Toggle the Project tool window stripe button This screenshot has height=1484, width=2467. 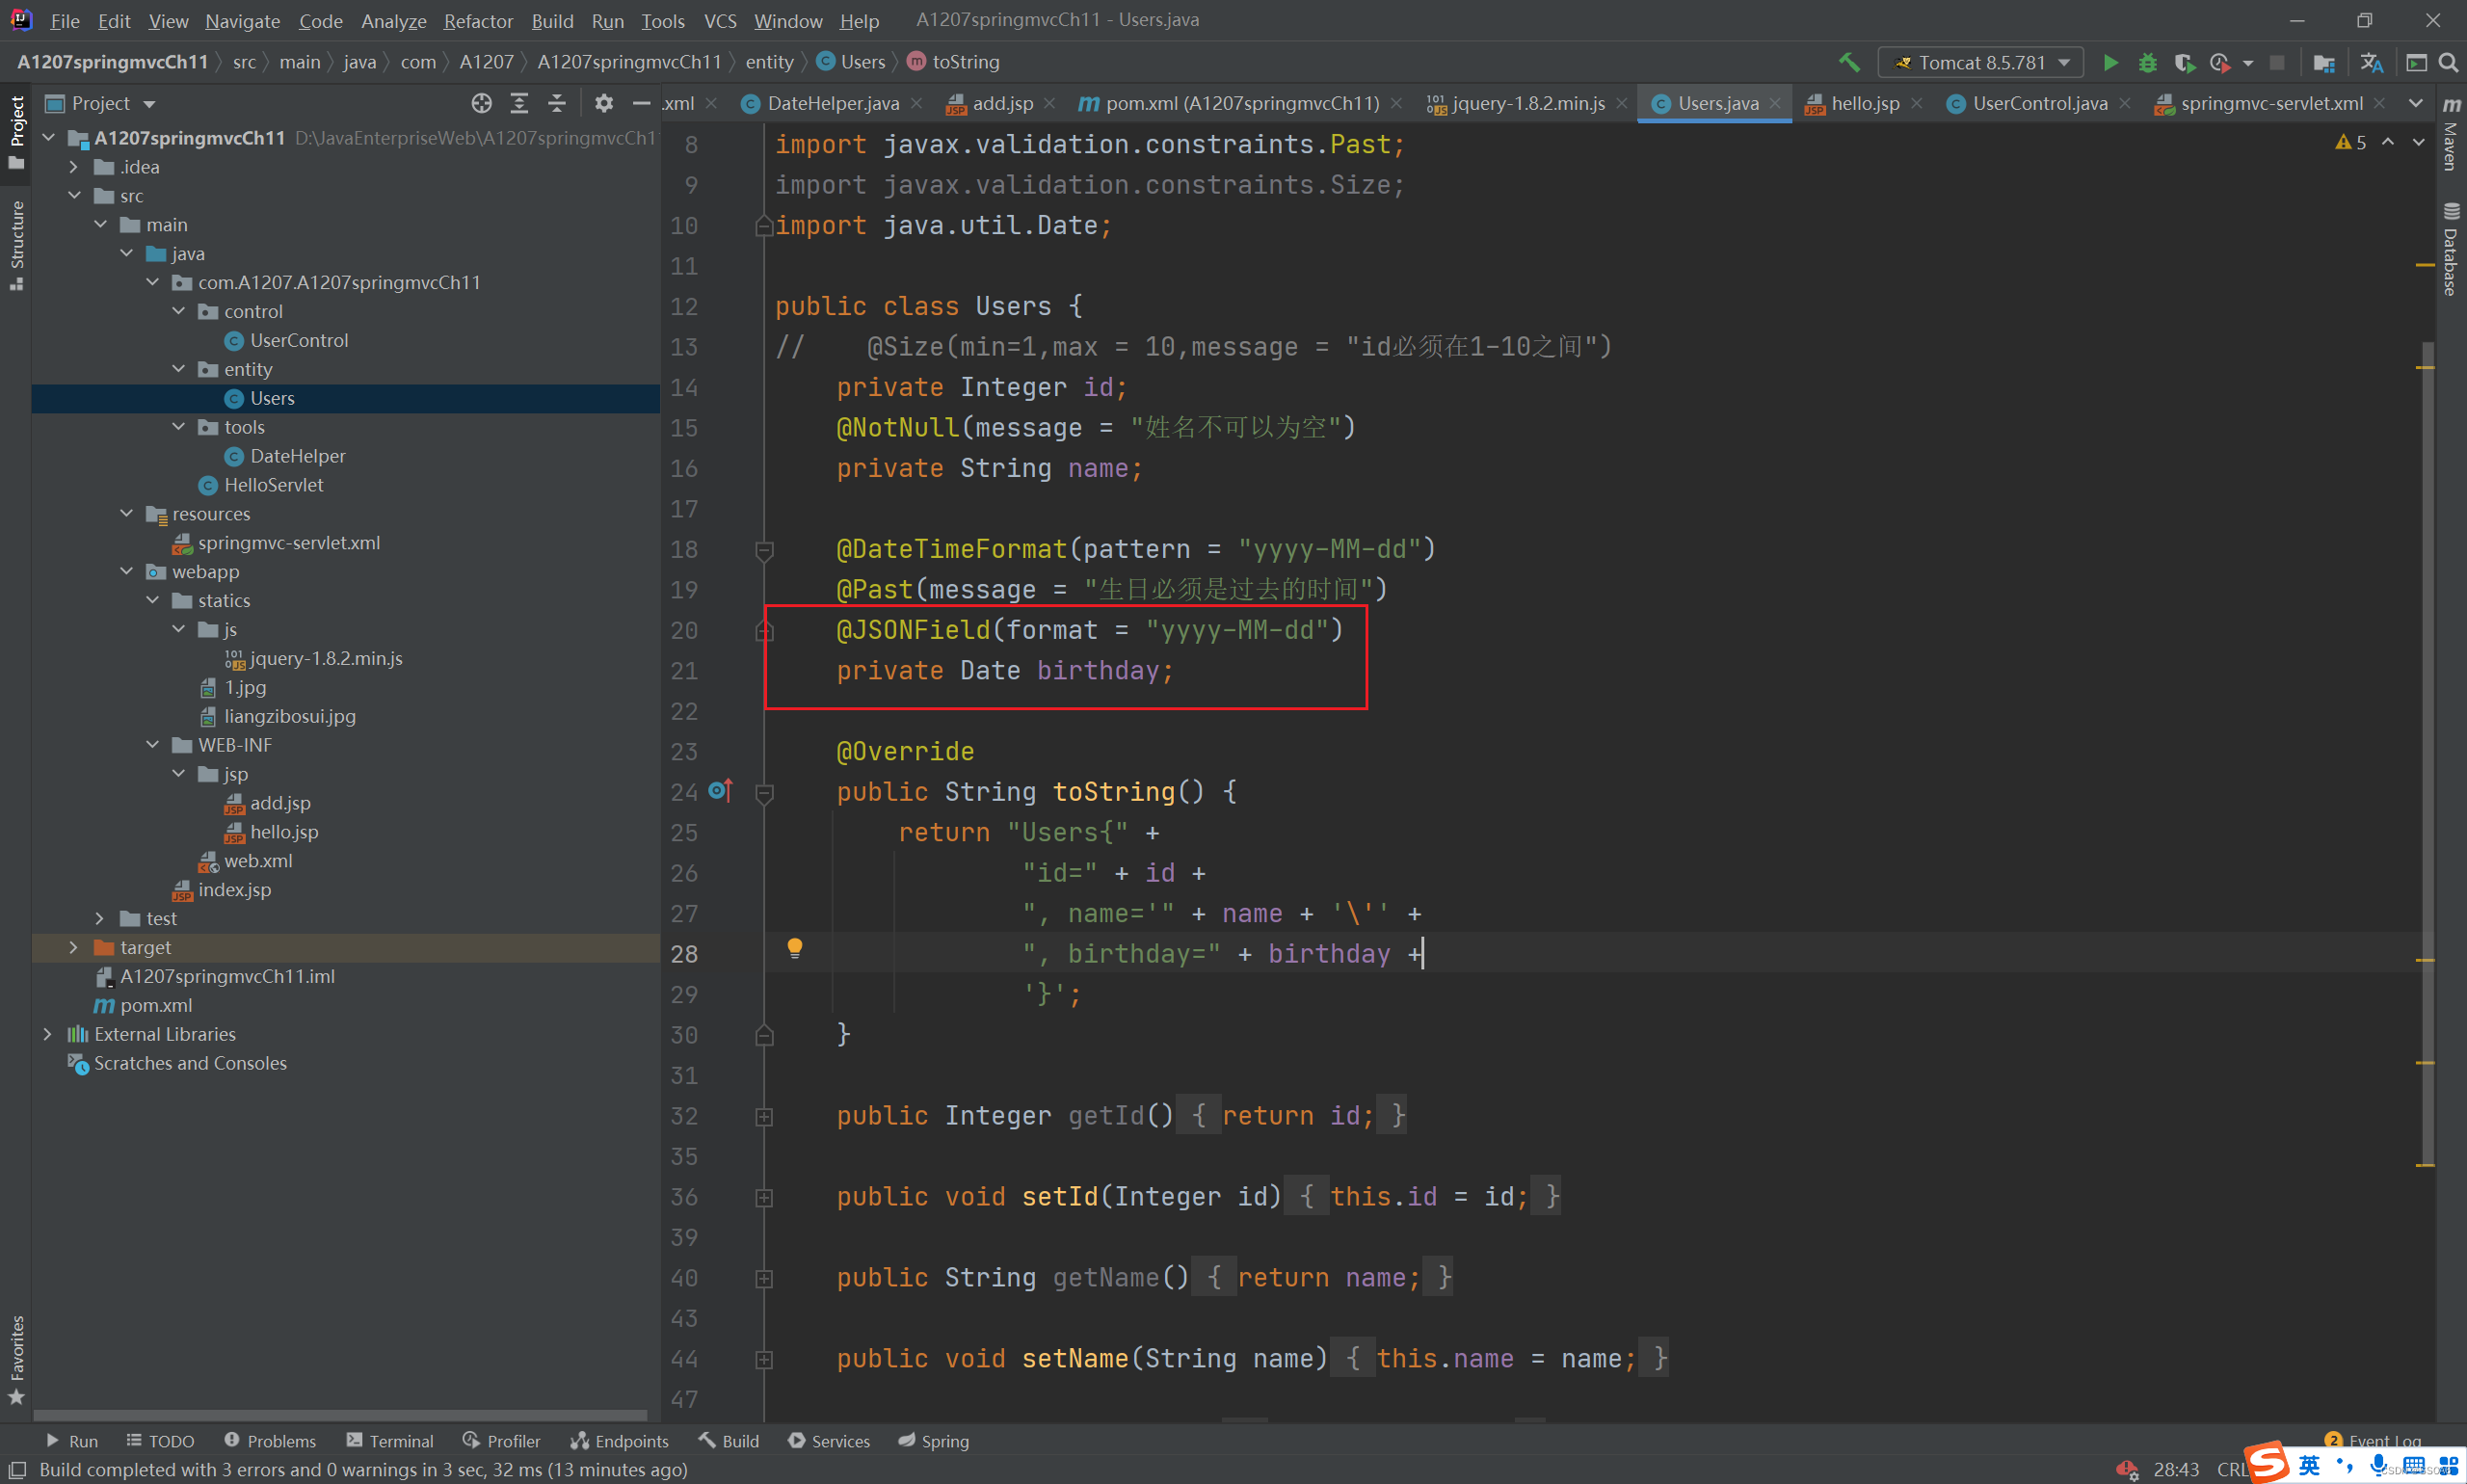[16, 132]
